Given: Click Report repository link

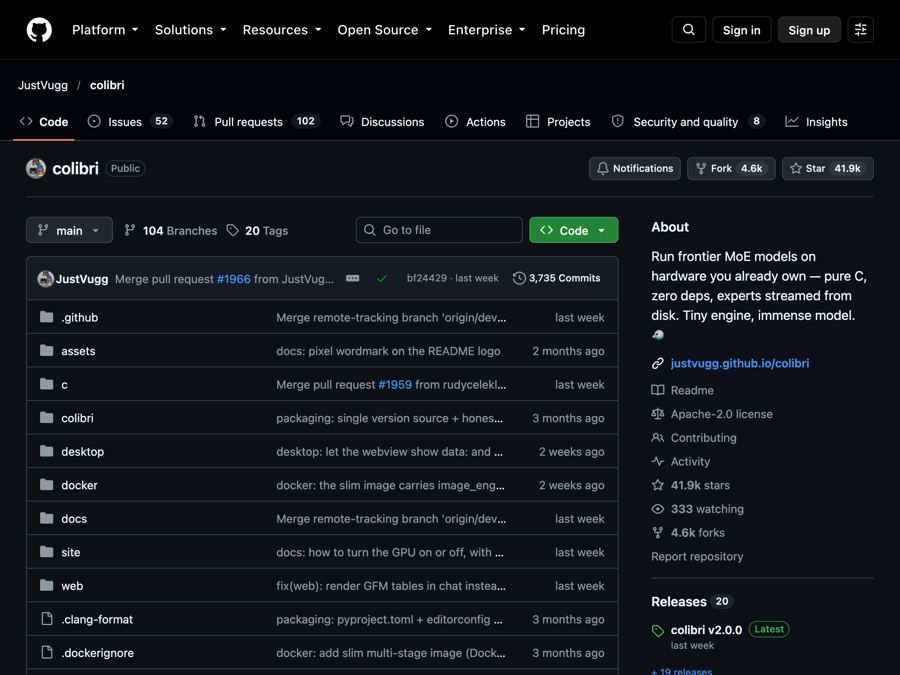Looking at the screenshot, I should pos(697,556).
